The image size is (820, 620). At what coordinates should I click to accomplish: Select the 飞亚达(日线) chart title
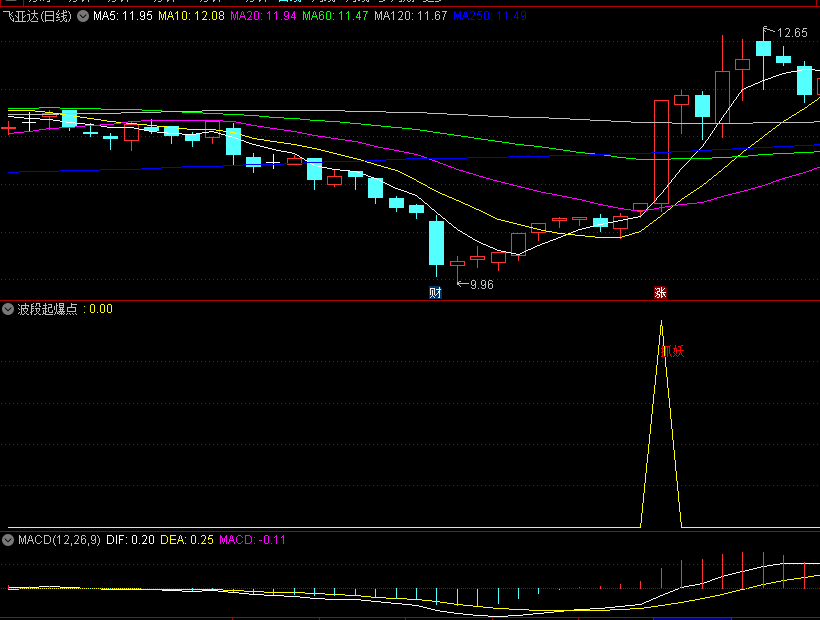click(37, 16)
